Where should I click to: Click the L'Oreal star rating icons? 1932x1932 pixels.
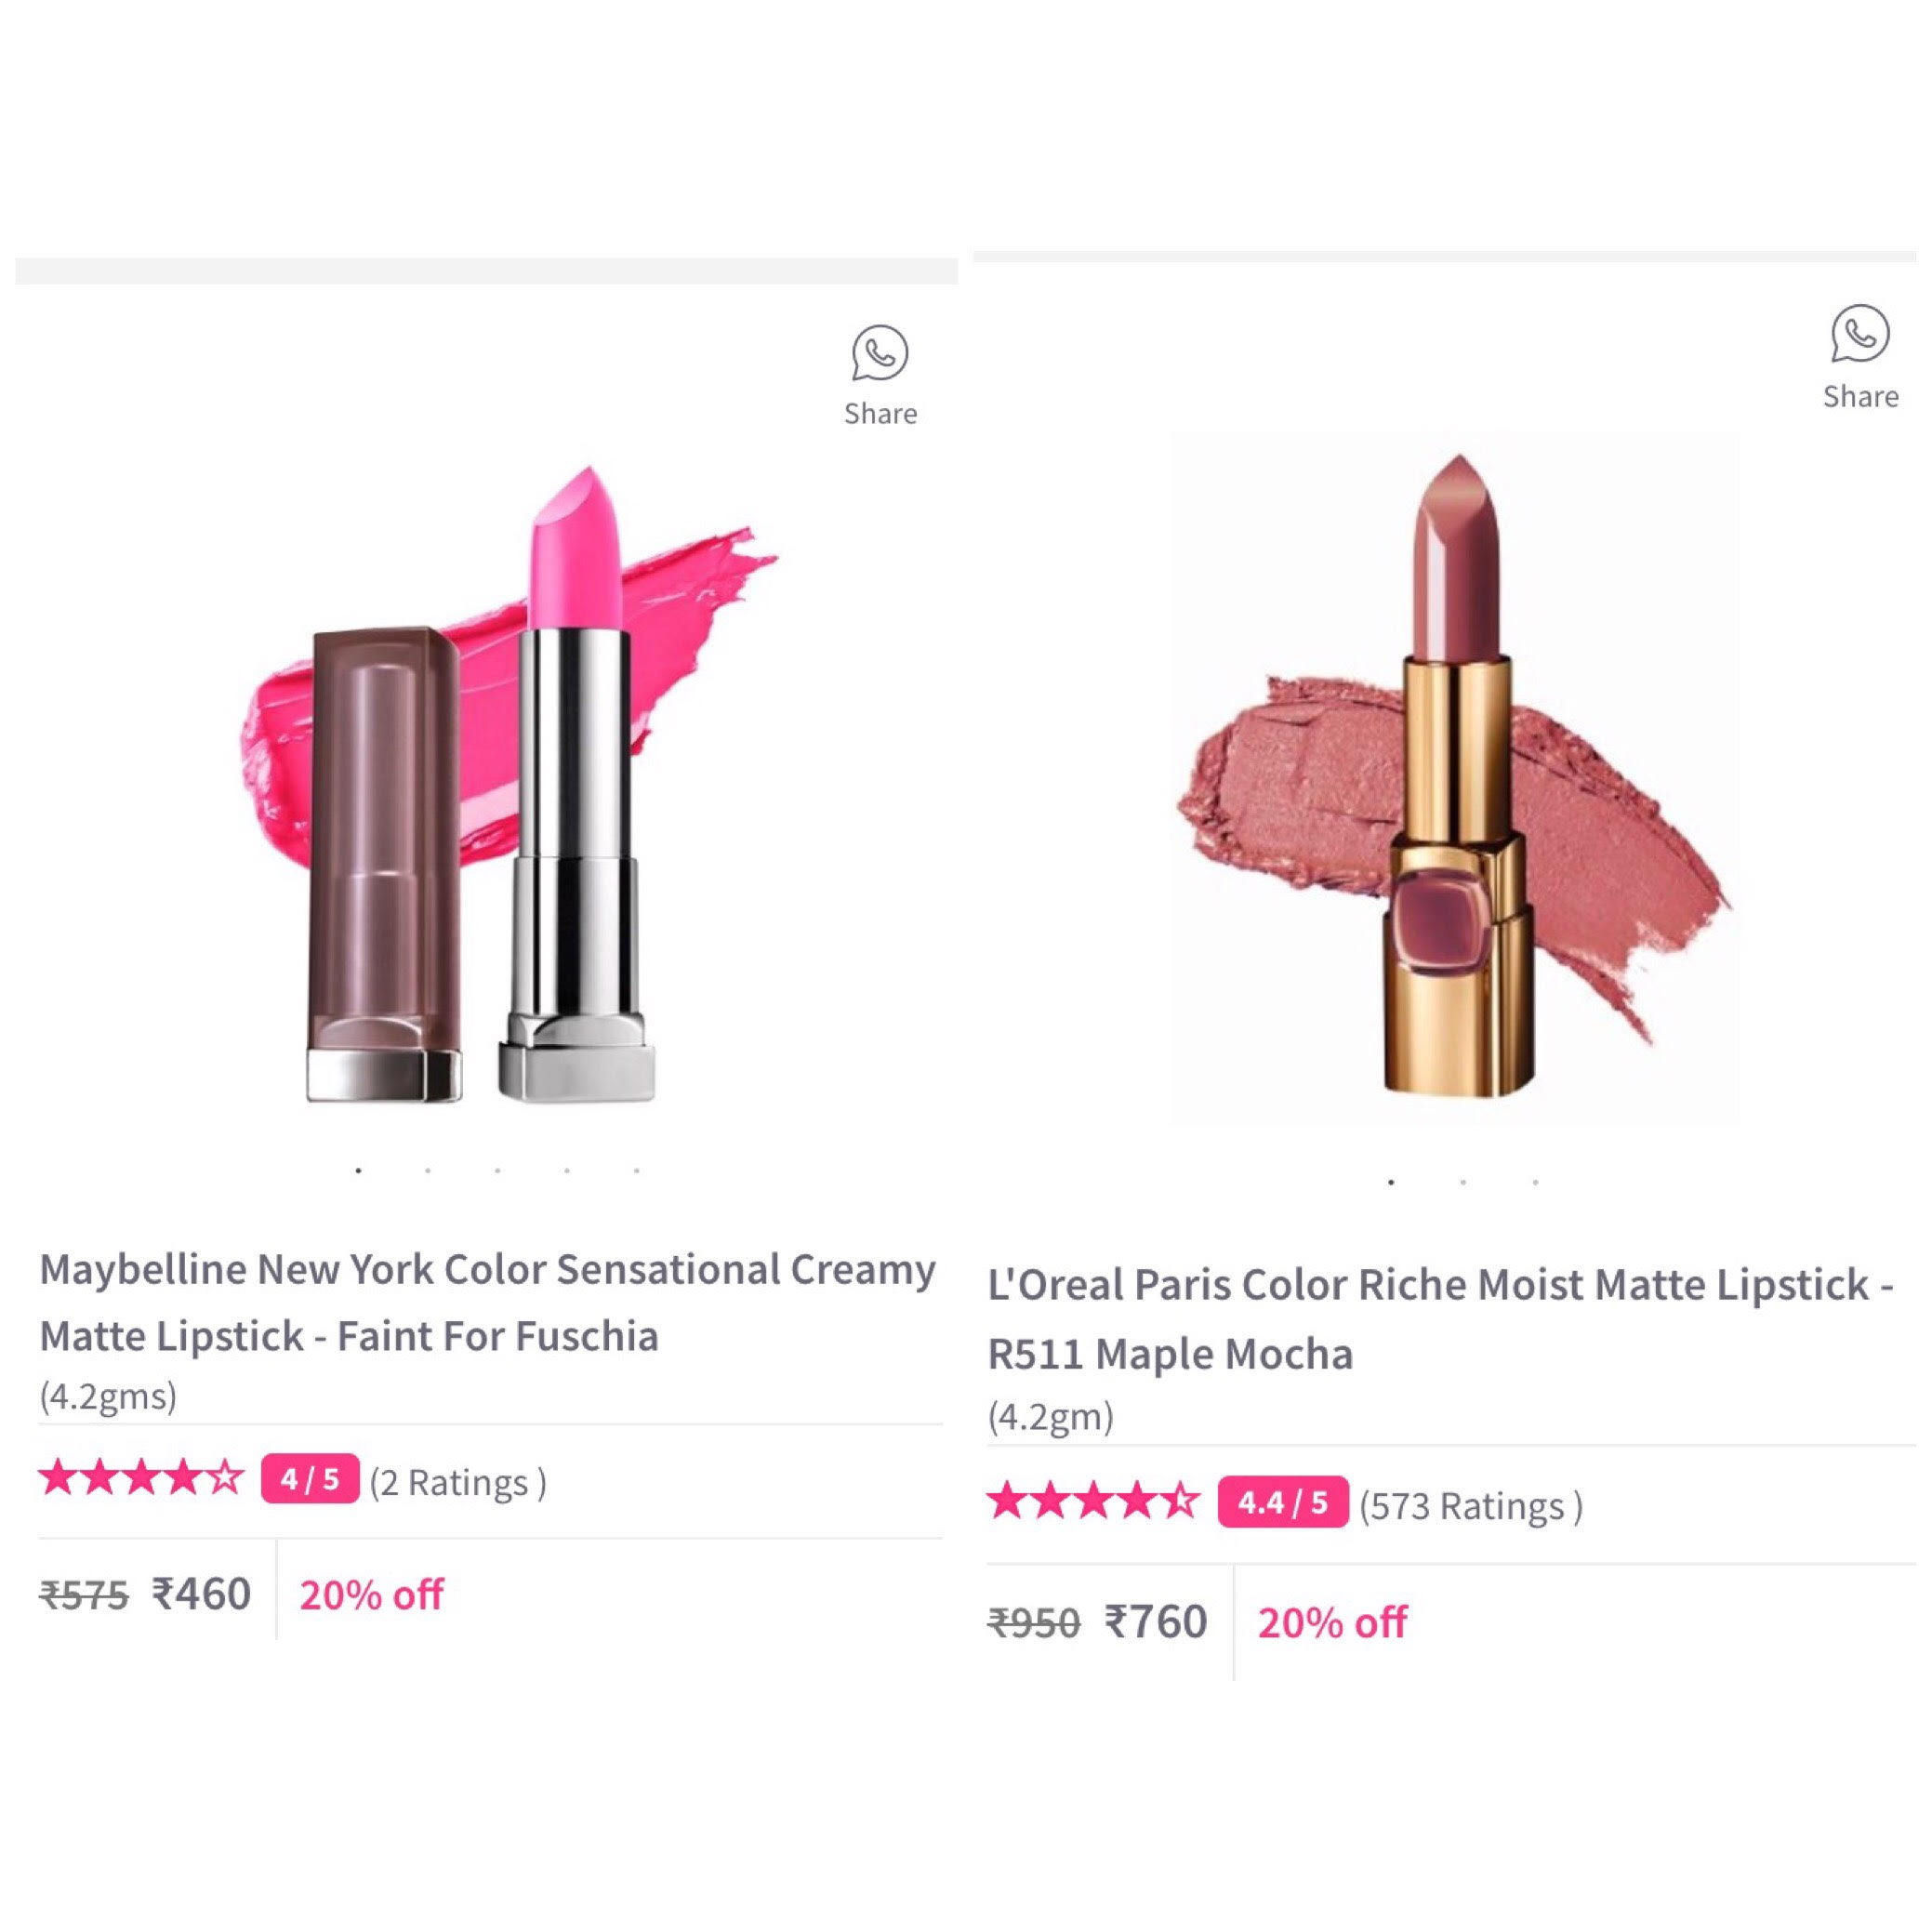[1092, 1502]
